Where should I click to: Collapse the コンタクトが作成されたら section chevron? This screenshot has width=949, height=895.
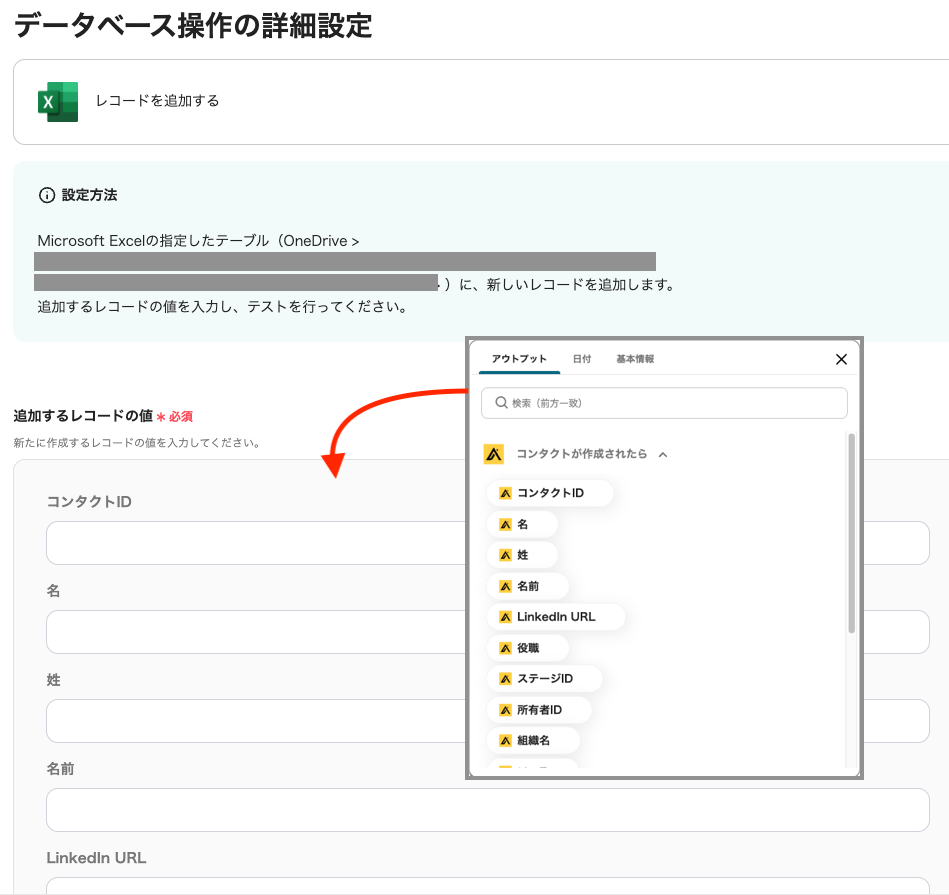(663, 454)
